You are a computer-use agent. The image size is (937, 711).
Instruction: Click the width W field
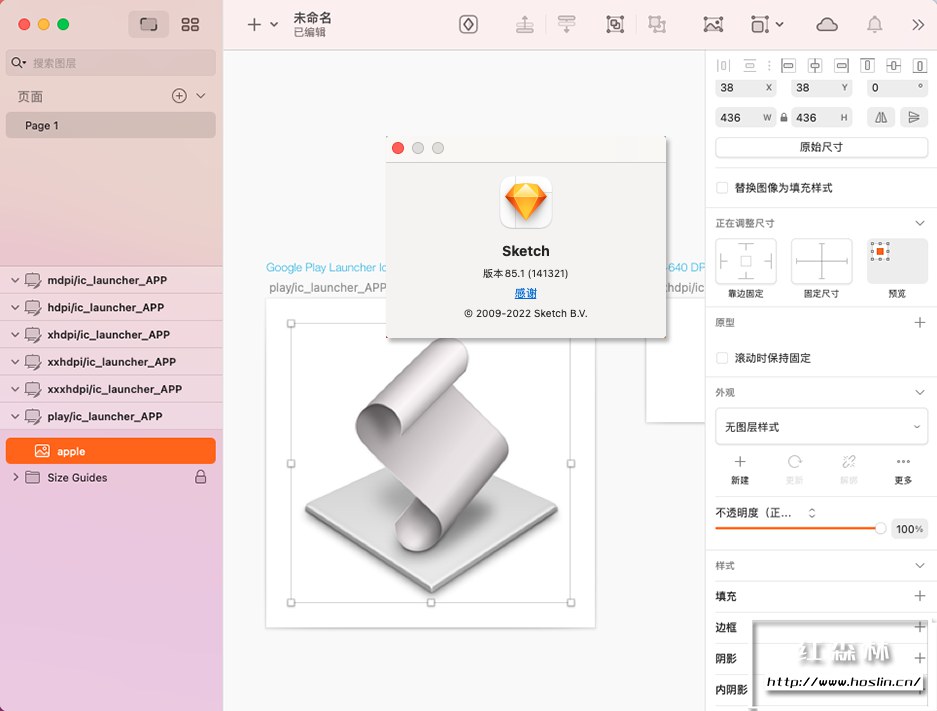pyautogui.click(x=746, y=117)
